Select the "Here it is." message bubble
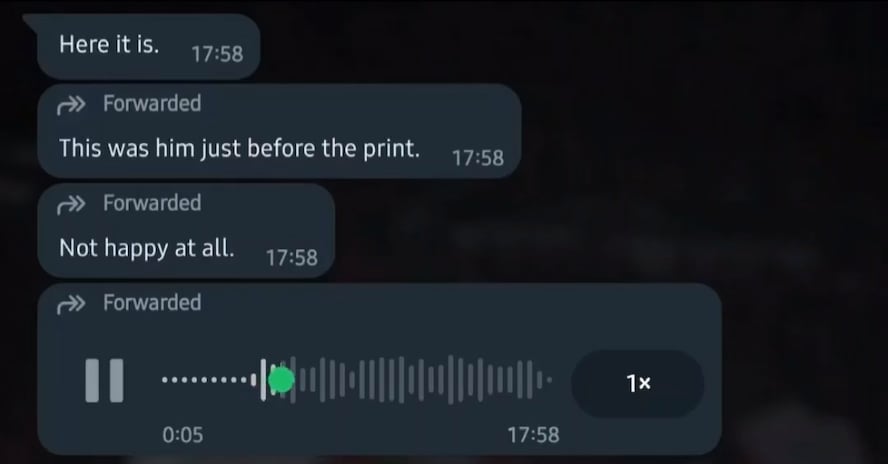888x464 pixels. tap(148, 46)
